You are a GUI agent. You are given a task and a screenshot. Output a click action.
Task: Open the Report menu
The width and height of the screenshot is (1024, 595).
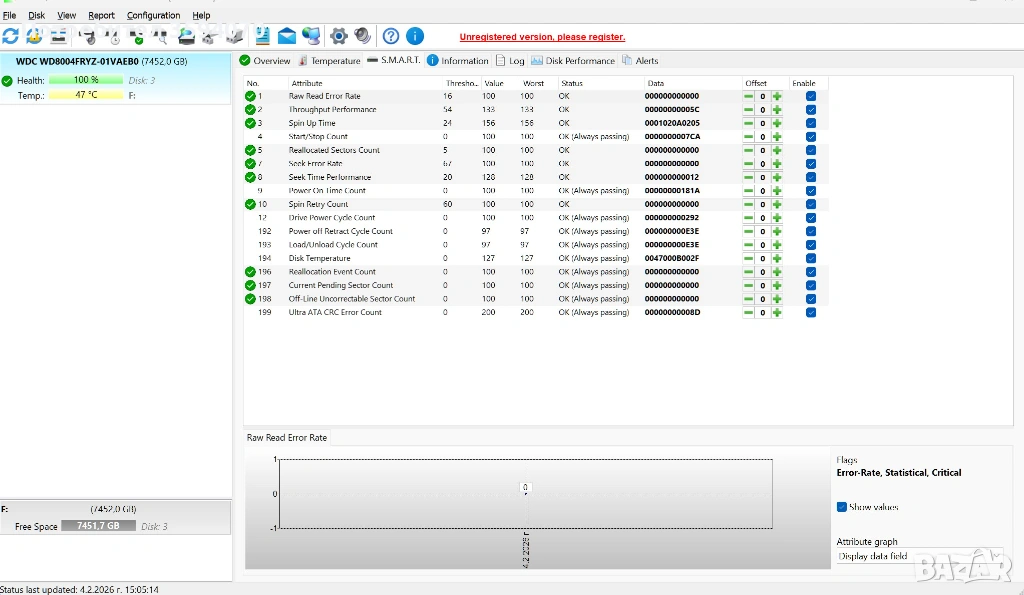pos(101,16)
